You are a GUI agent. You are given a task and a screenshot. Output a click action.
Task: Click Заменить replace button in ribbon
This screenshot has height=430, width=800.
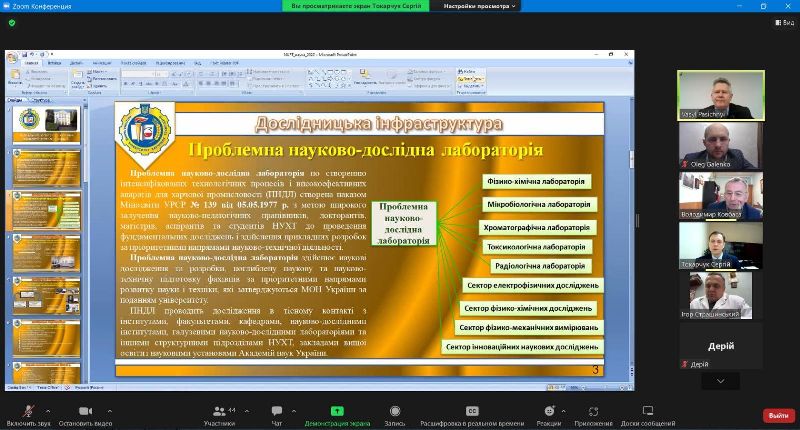click(x=470, y=79)
